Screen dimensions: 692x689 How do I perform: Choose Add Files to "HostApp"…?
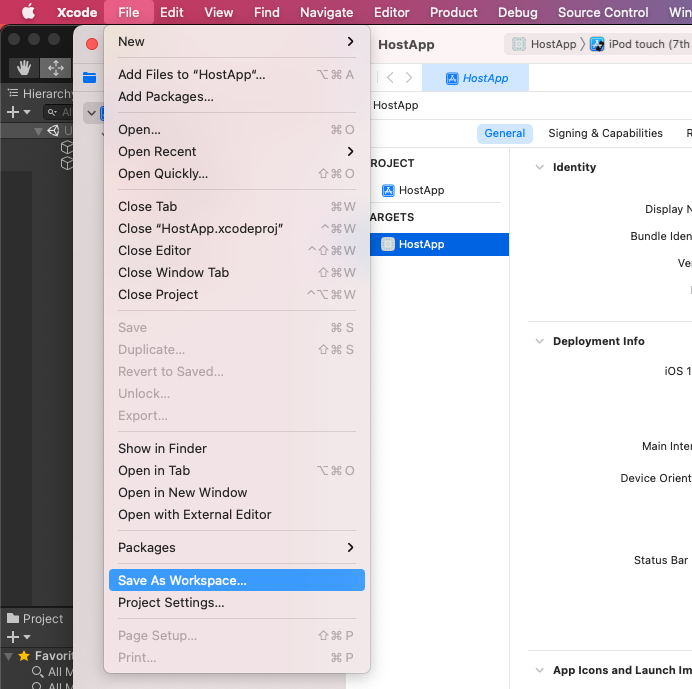point(237,75)
